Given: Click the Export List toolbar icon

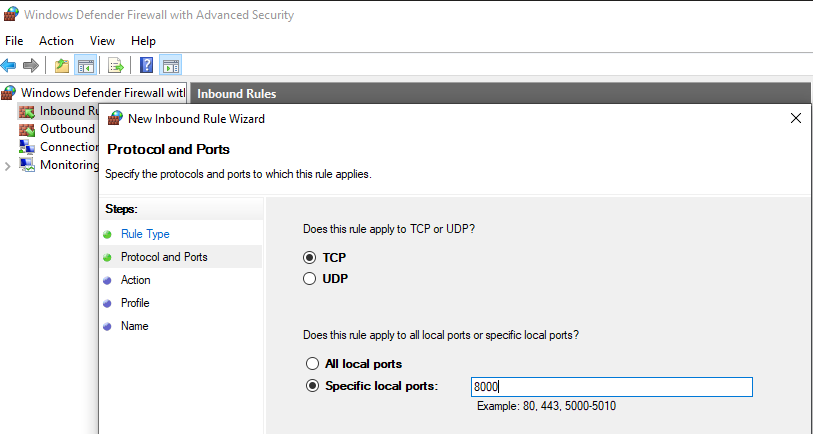Looking at the screenshot, I should click(x=116, y=65).
